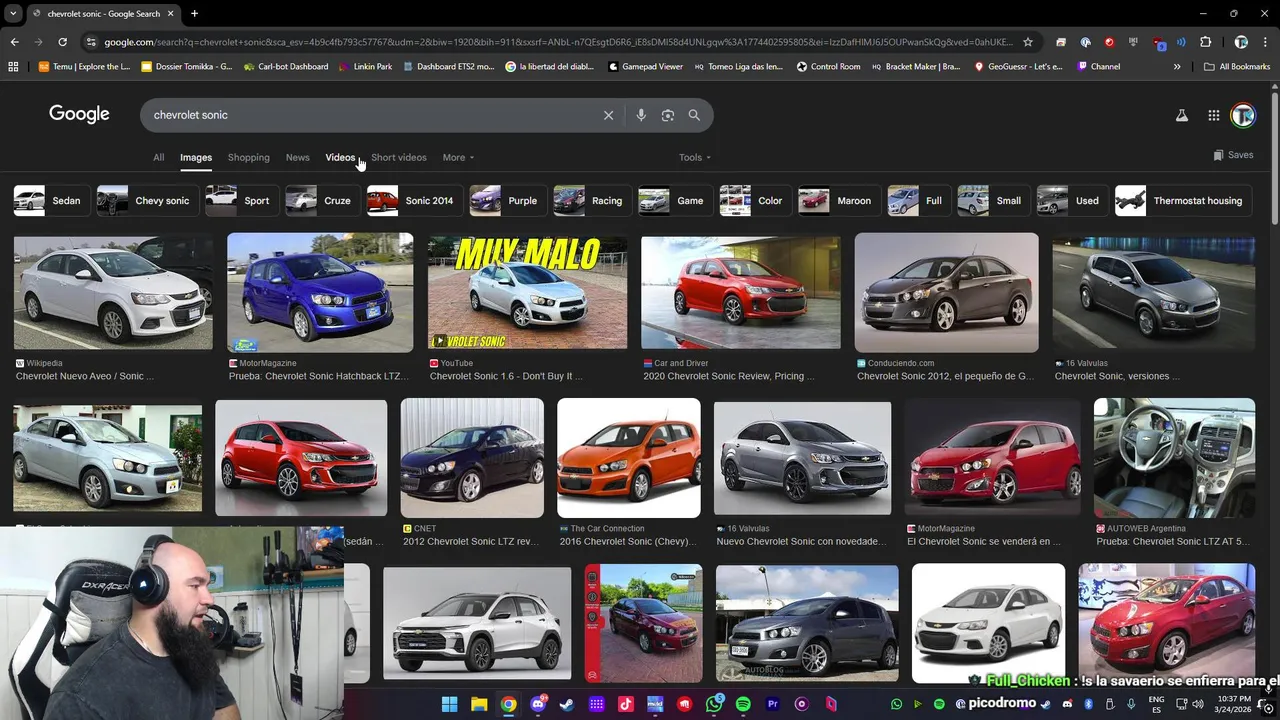View site information in the address bar
The height and width of the screenshot is (720, 1280).
coord(91,42)
